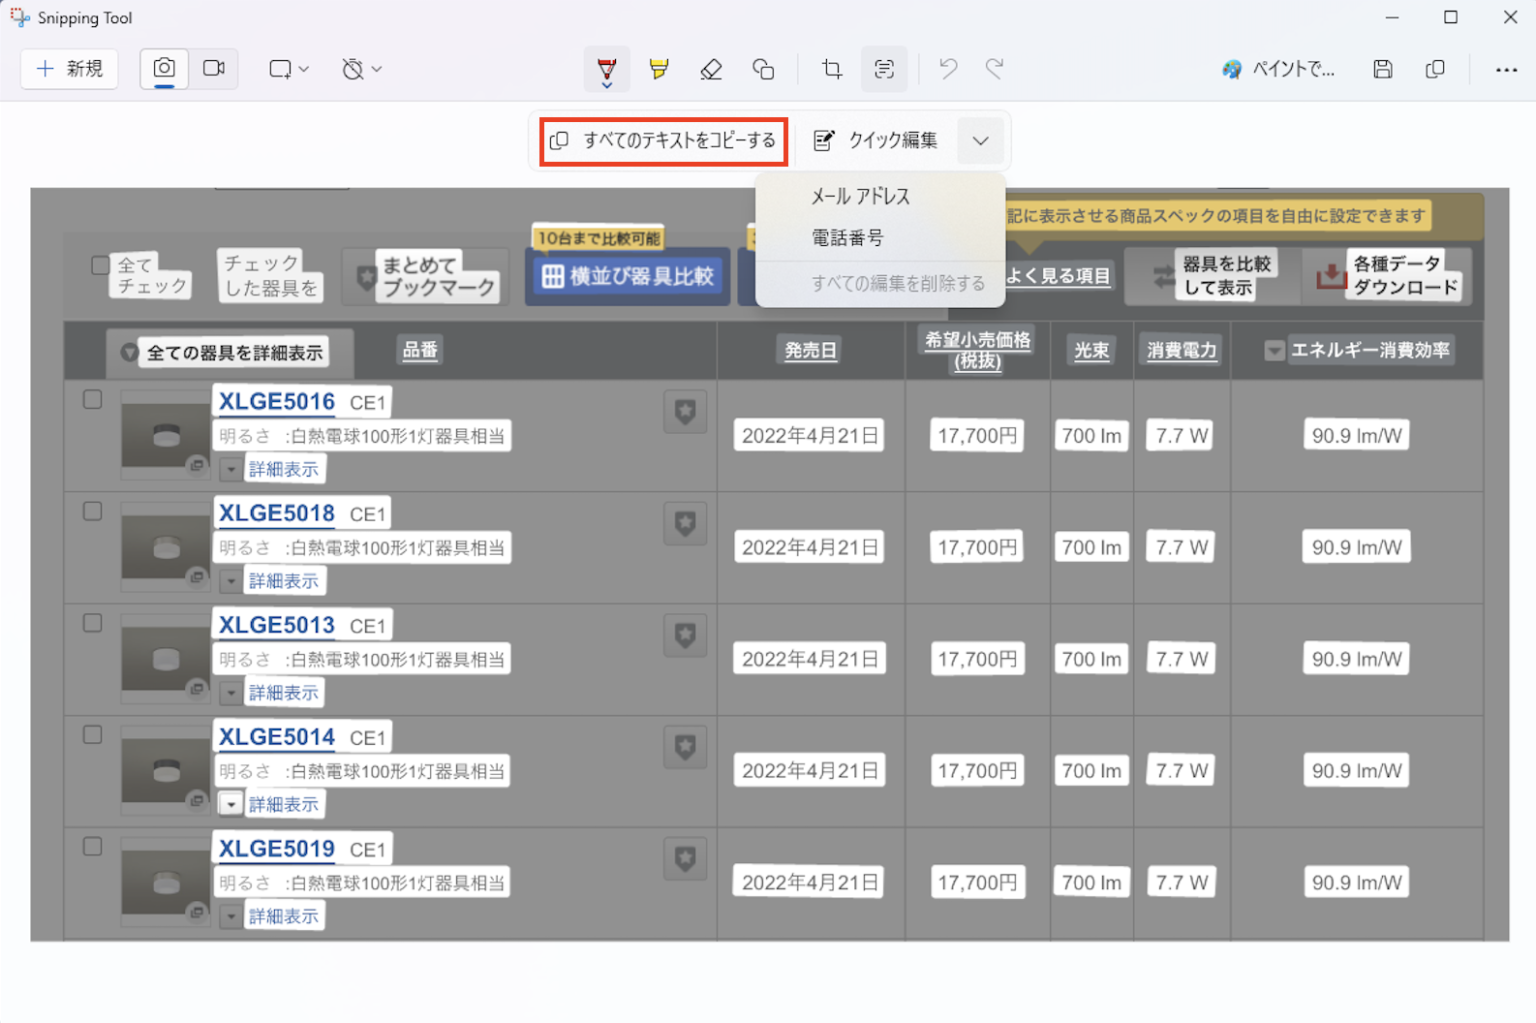This screenshot has width=1536, height=1023.
Task: Copy the screenshot to clipboard
Action: [x=1435, y=69]
